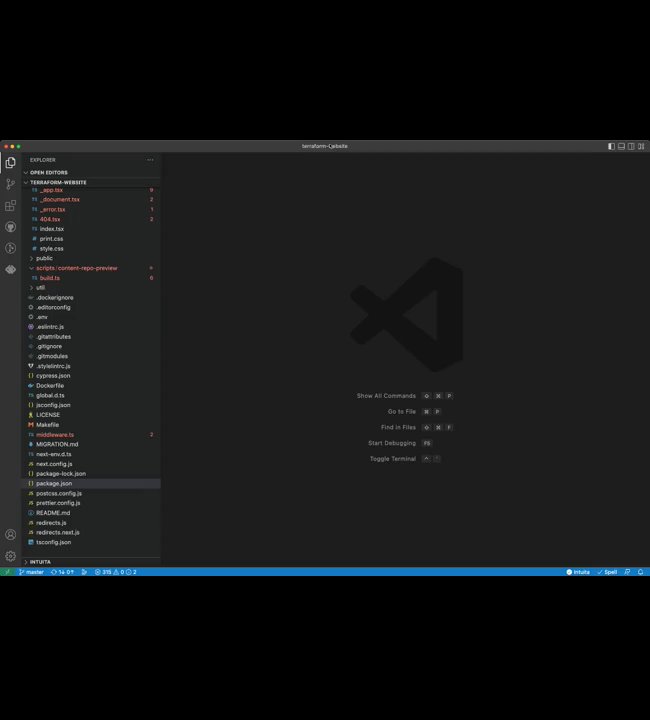Viewport: 650px width, 720px height.
Task: Open global.d.ts file
Action: [x=91, y=395]
